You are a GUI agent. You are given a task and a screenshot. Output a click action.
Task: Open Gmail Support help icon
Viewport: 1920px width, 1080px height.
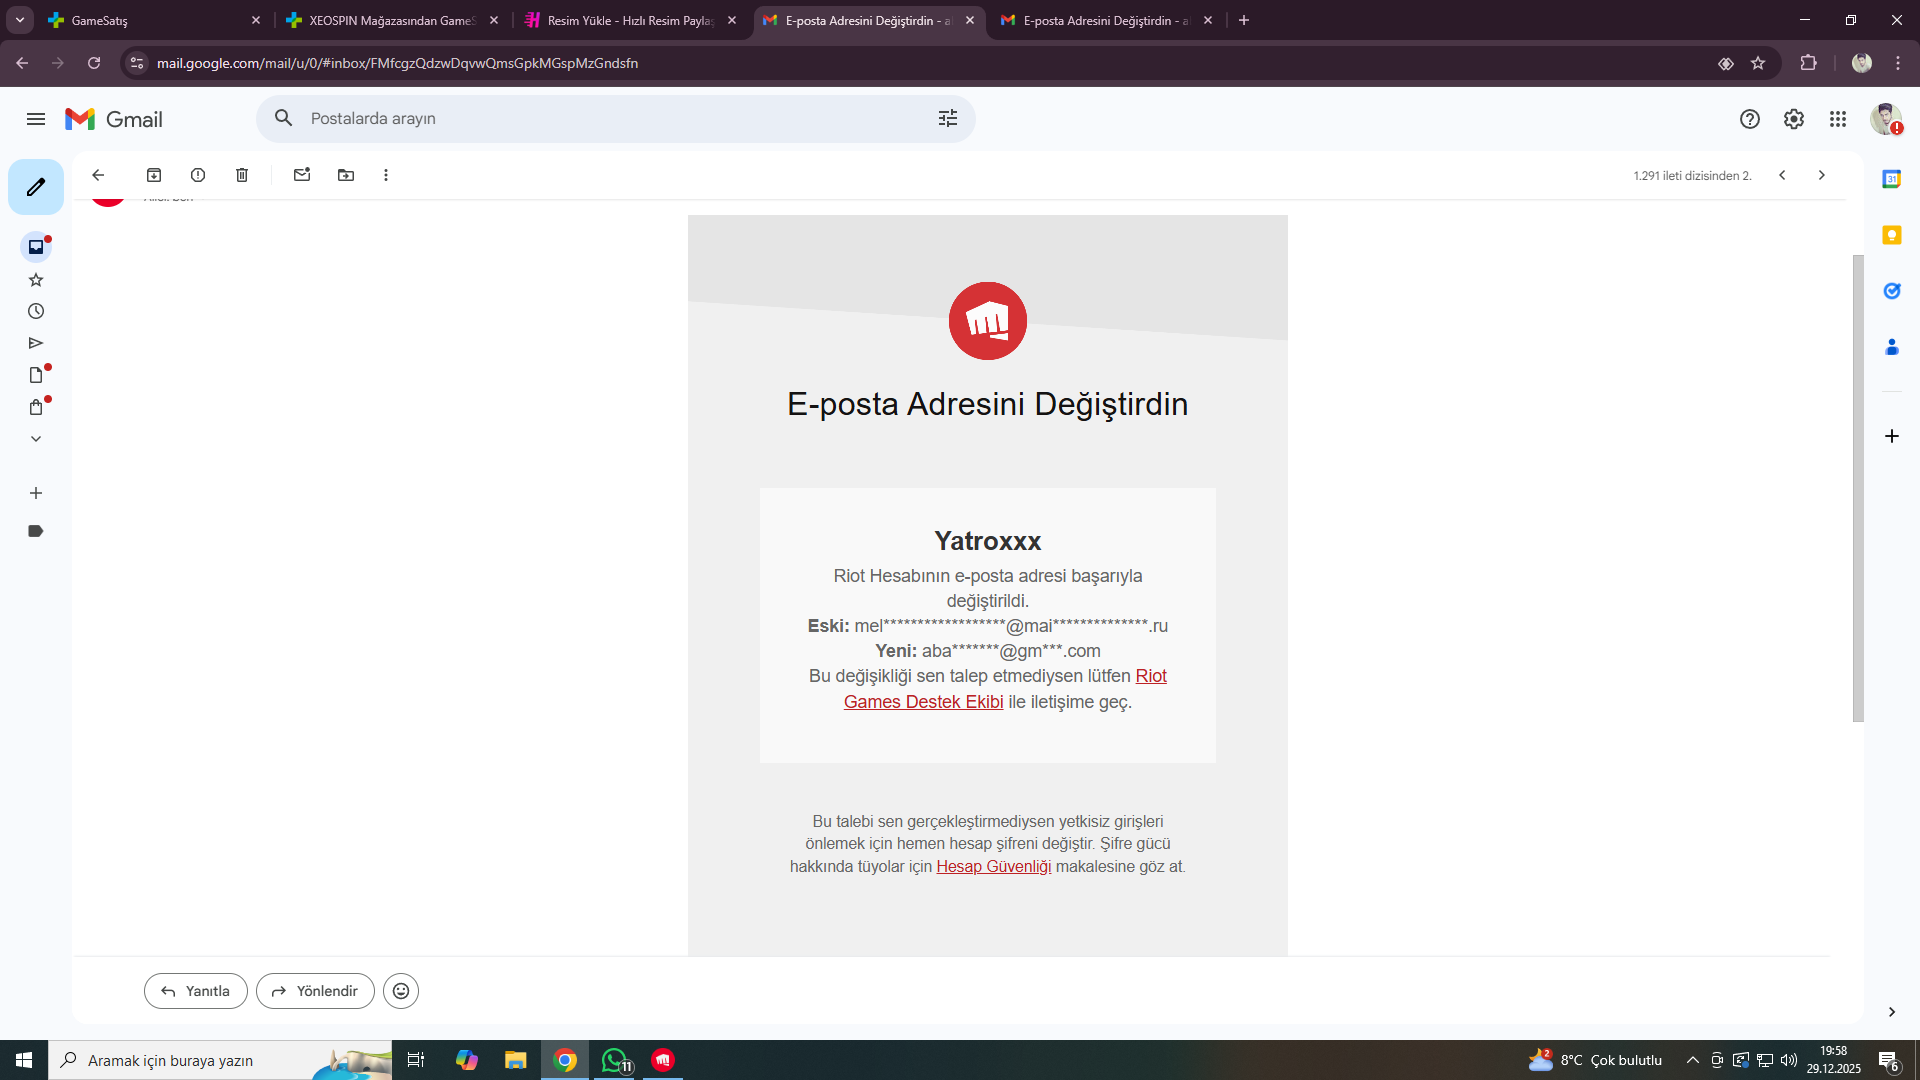pos(1750,119)
